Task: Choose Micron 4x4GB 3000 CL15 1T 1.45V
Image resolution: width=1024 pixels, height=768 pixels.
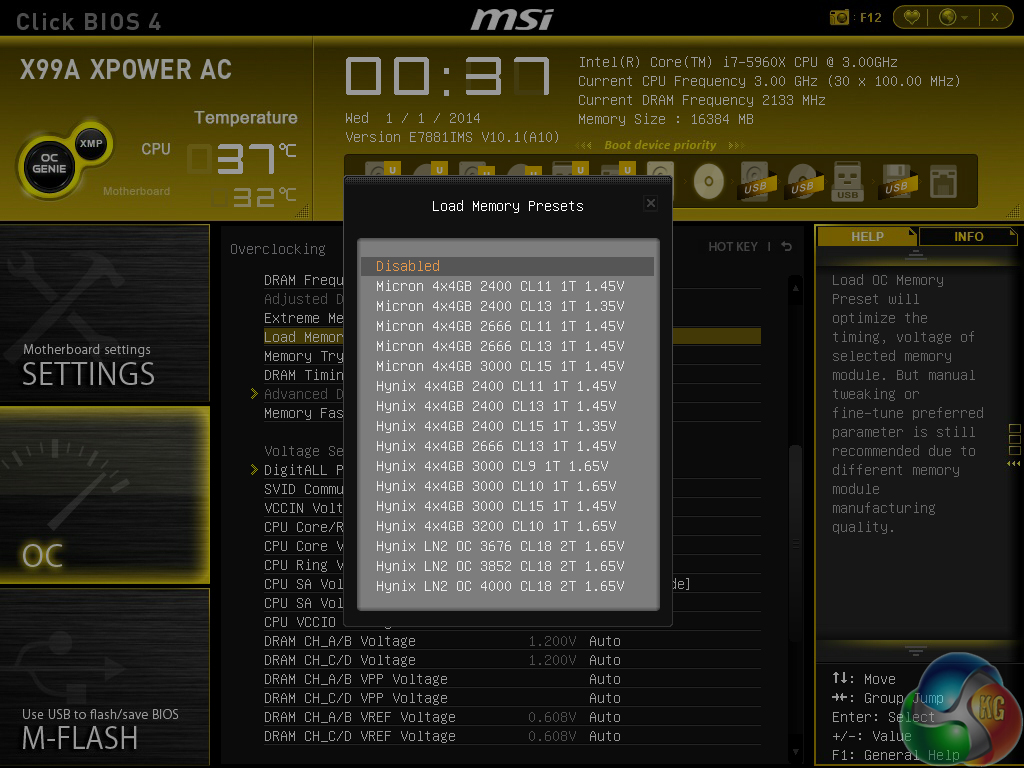Action: click(x=507, y=366)
